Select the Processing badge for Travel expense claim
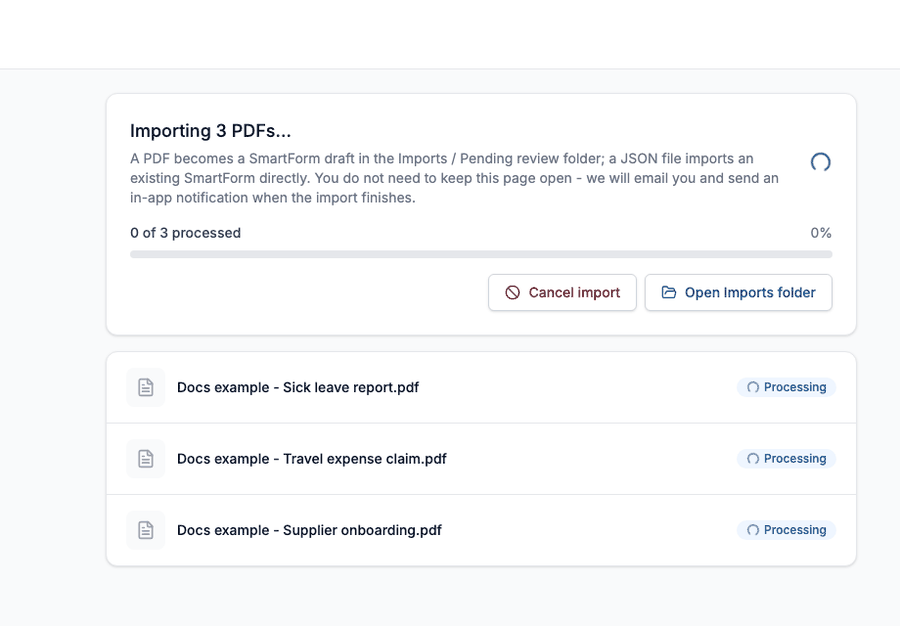The width and height of the screenshot is (900, 626). point(786,458)
